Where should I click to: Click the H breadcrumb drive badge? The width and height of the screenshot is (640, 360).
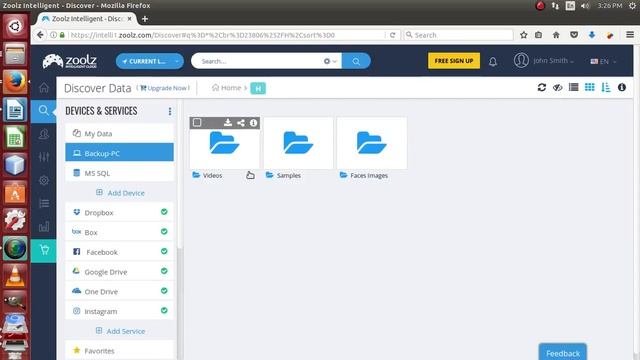pos(258,88)
